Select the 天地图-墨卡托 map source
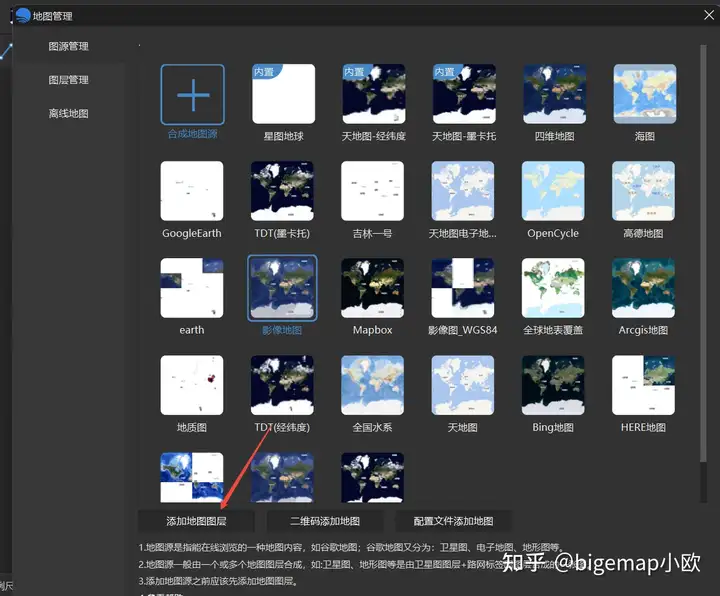720x596 pixels. click(x=464, y=94)
